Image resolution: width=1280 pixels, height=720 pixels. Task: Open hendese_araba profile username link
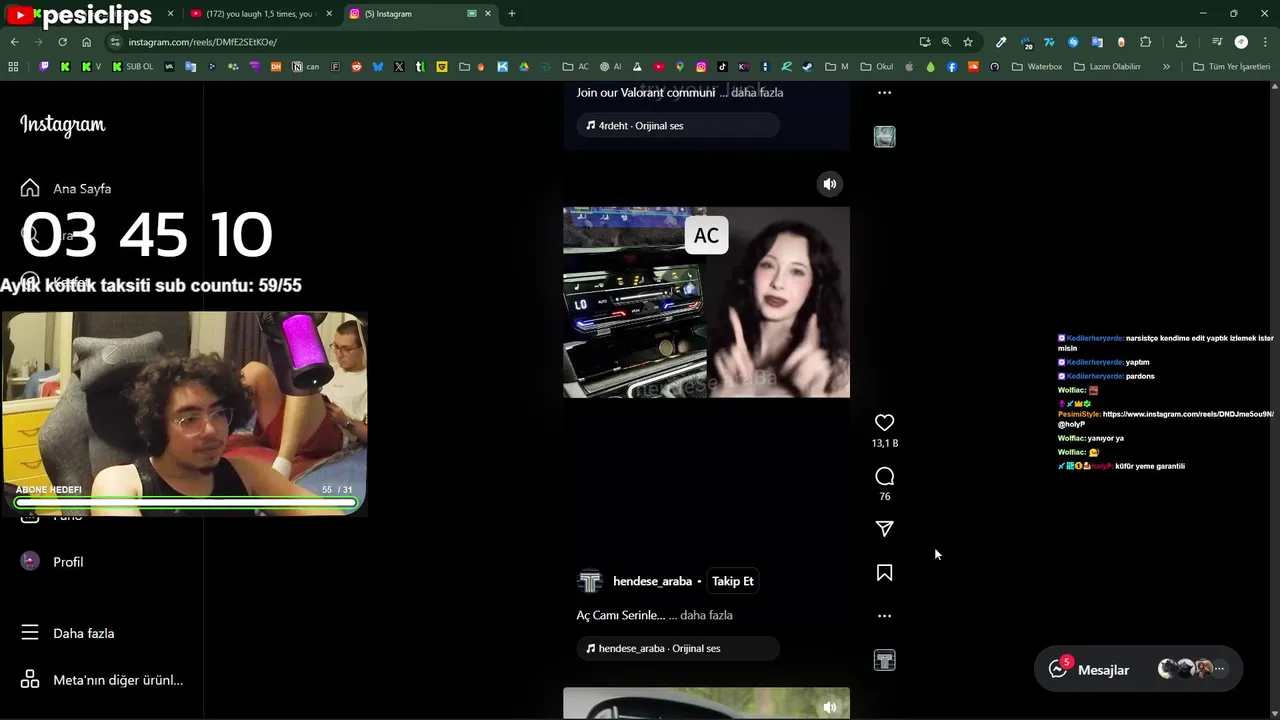pos(652,581)
